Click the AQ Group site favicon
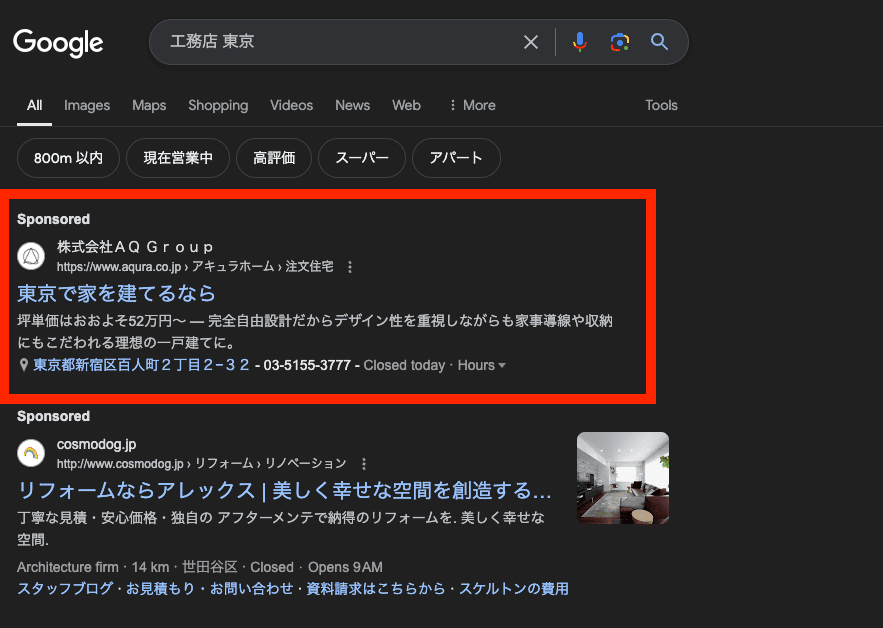 32,257
